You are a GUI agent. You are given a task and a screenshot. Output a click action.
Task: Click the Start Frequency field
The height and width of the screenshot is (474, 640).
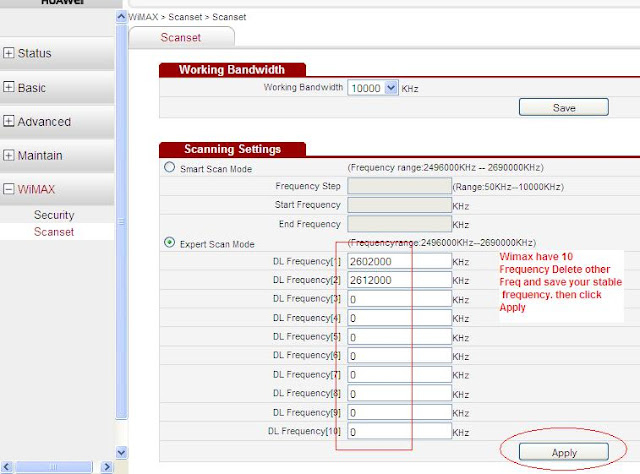[399, 205]
